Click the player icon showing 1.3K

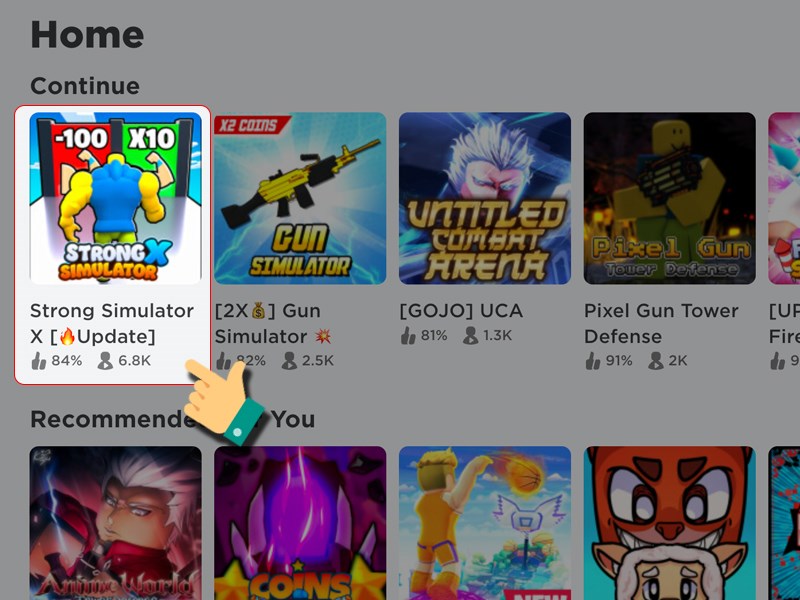pyautogui.click(x=470, y=336)
